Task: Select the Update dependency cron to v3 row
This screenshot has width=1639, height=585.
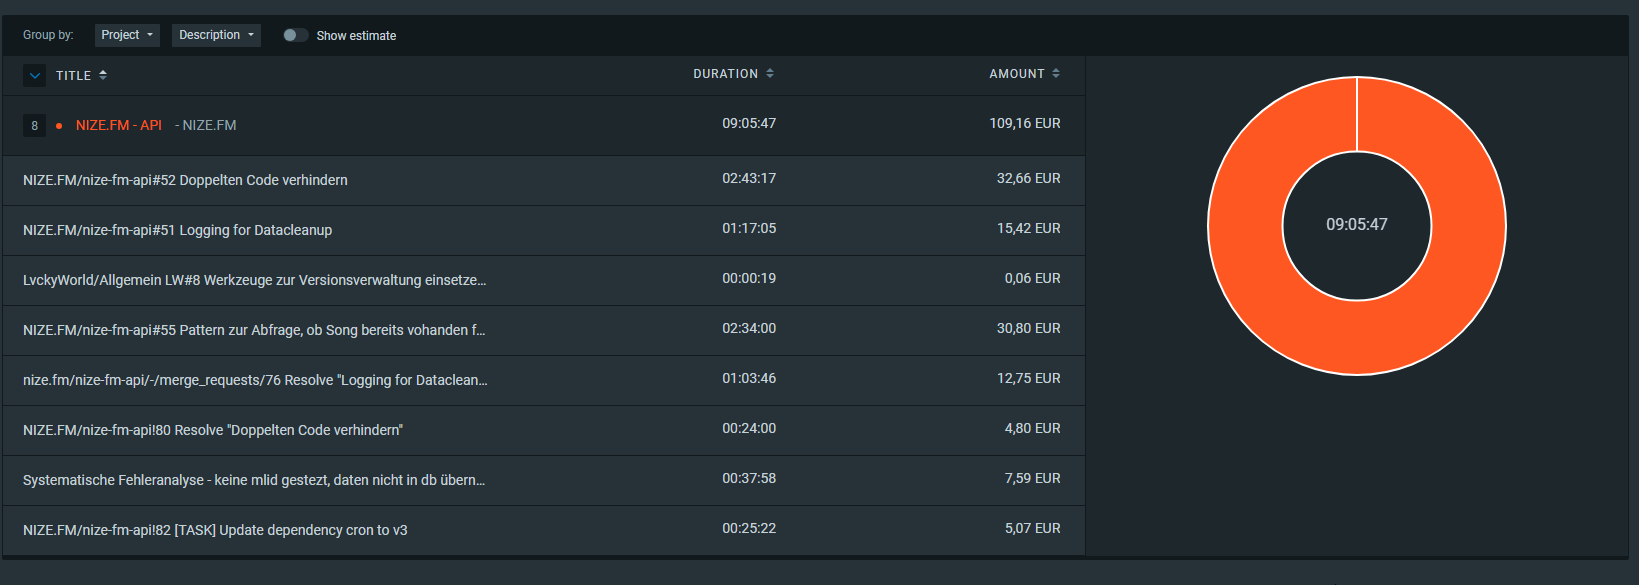Action: 215,530
